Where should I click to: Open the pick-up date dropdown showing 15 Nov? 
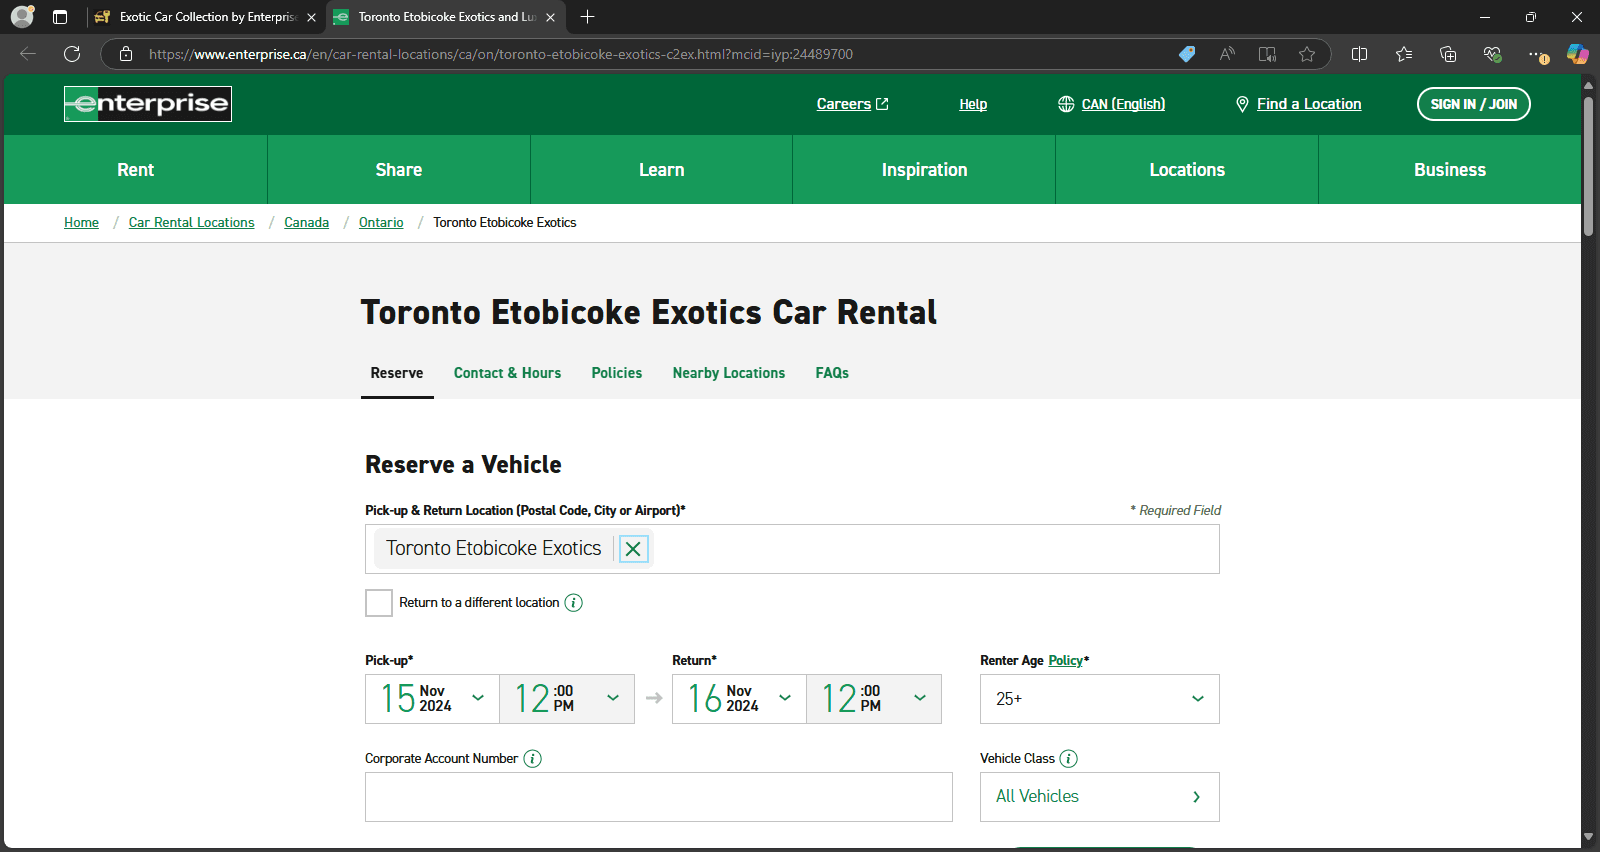coord(432,699)
